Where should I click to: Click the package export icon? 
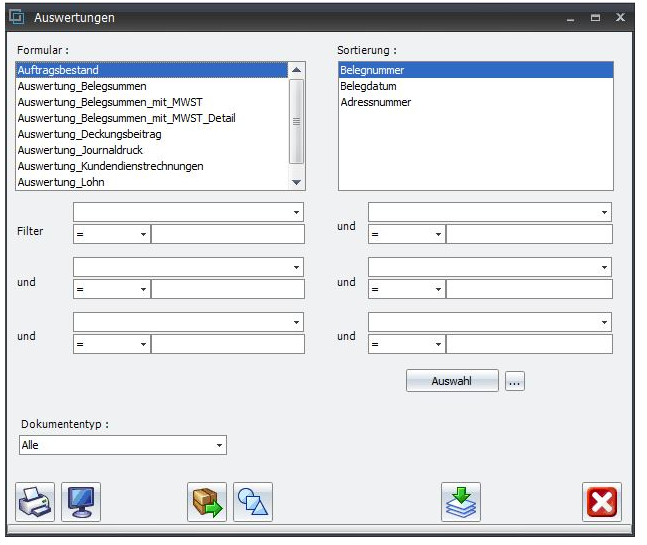(207, 501)
